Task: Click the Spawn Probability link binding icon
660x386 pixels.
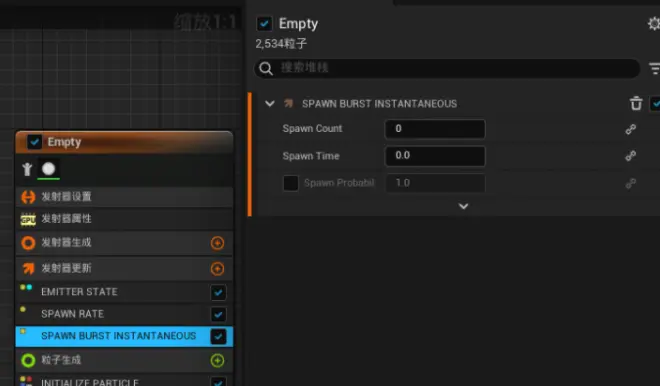Action: click(631, 183)
